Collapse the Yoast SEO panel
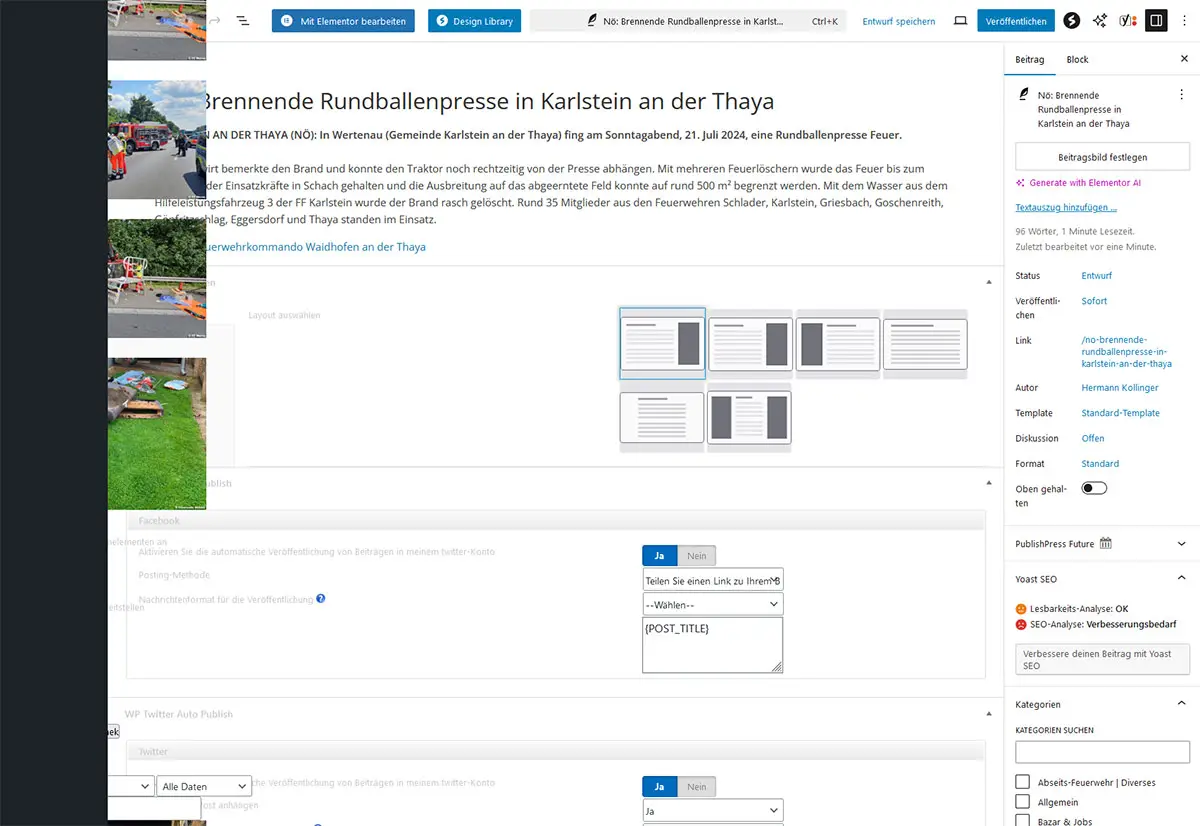Image resolution: width=1200 pixels, height=826 pixels. click(1181, 579)
